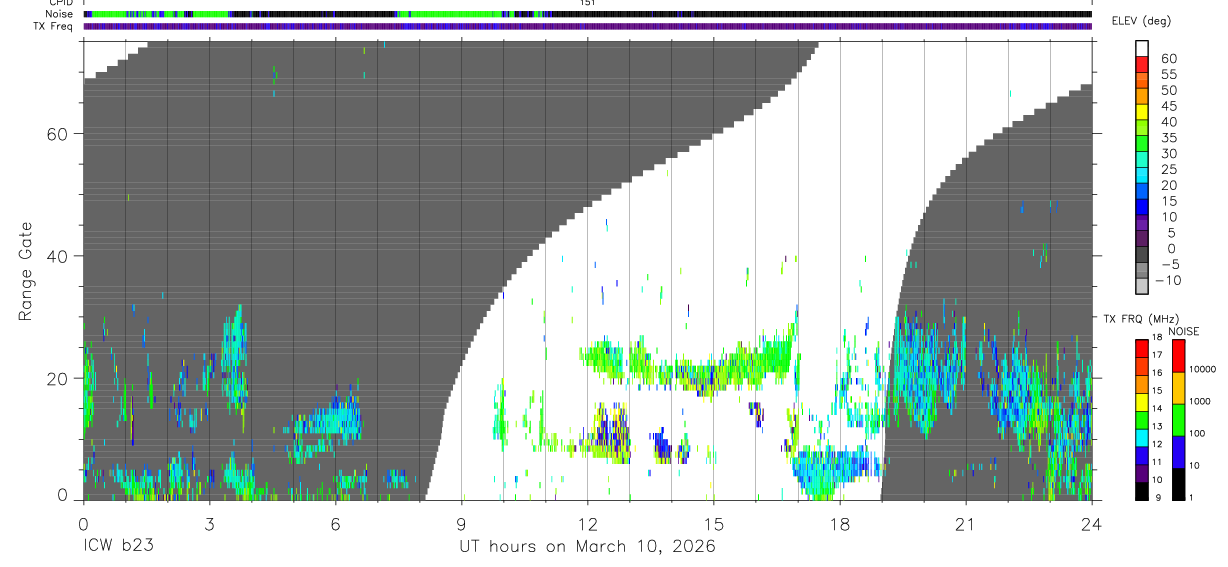Click the 'Range Gate' y-axis label
The image size is (1228, 567).
click(x=27, y=272)
